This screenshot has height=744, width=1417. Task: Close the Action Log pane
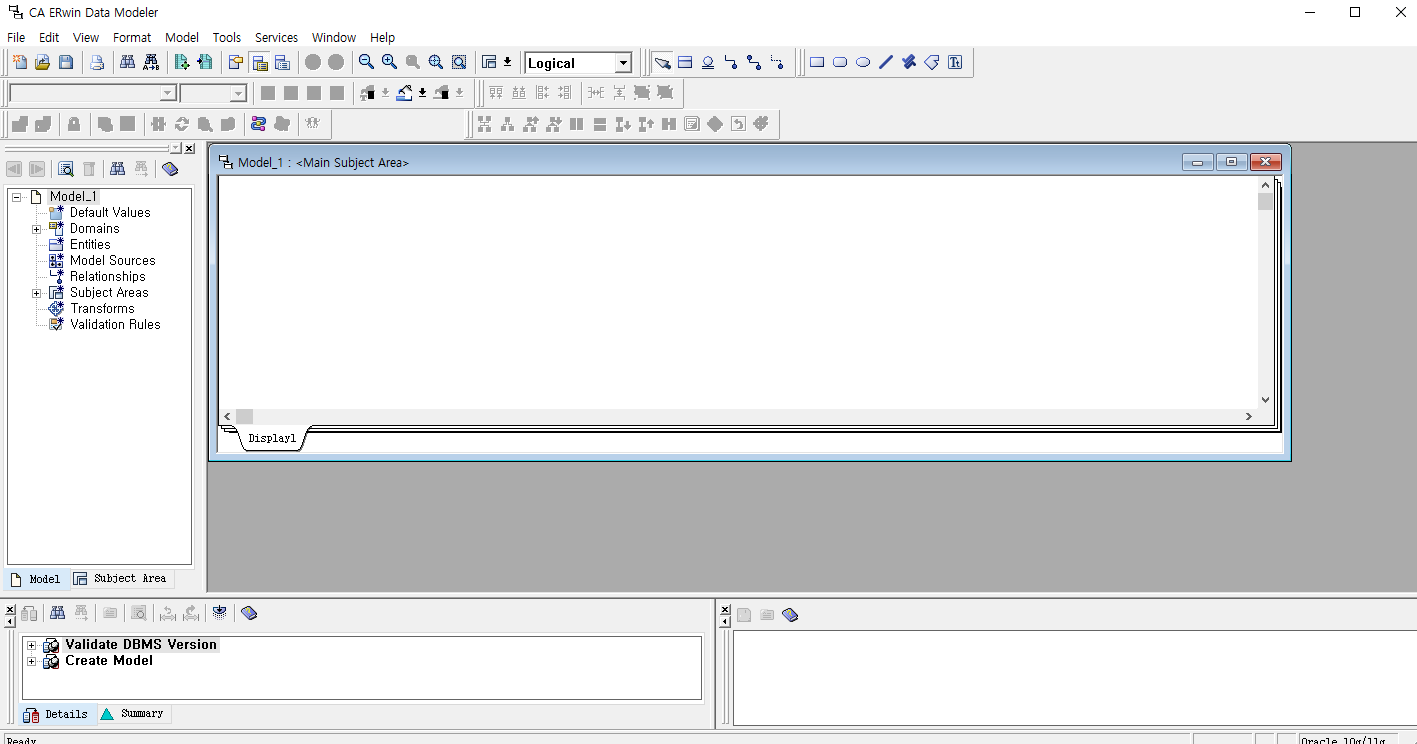[x=9, y=608]
